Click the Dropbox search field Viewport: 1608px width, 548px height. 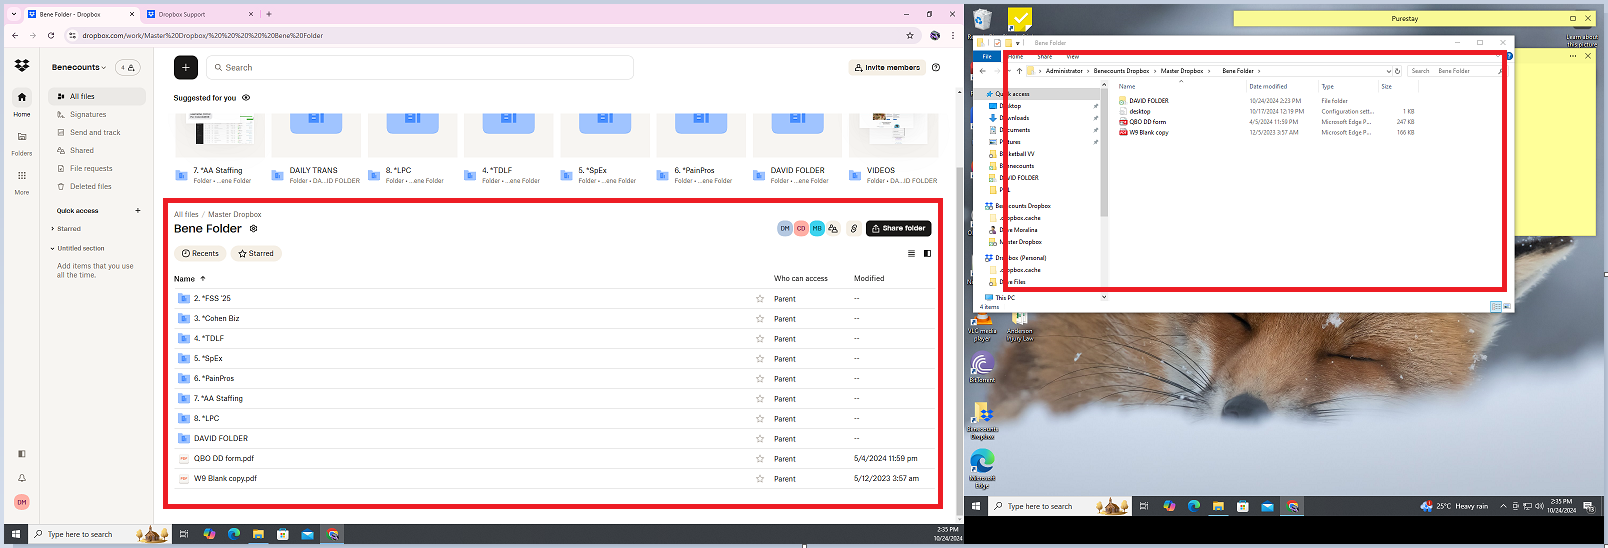[x=420, y=68]
